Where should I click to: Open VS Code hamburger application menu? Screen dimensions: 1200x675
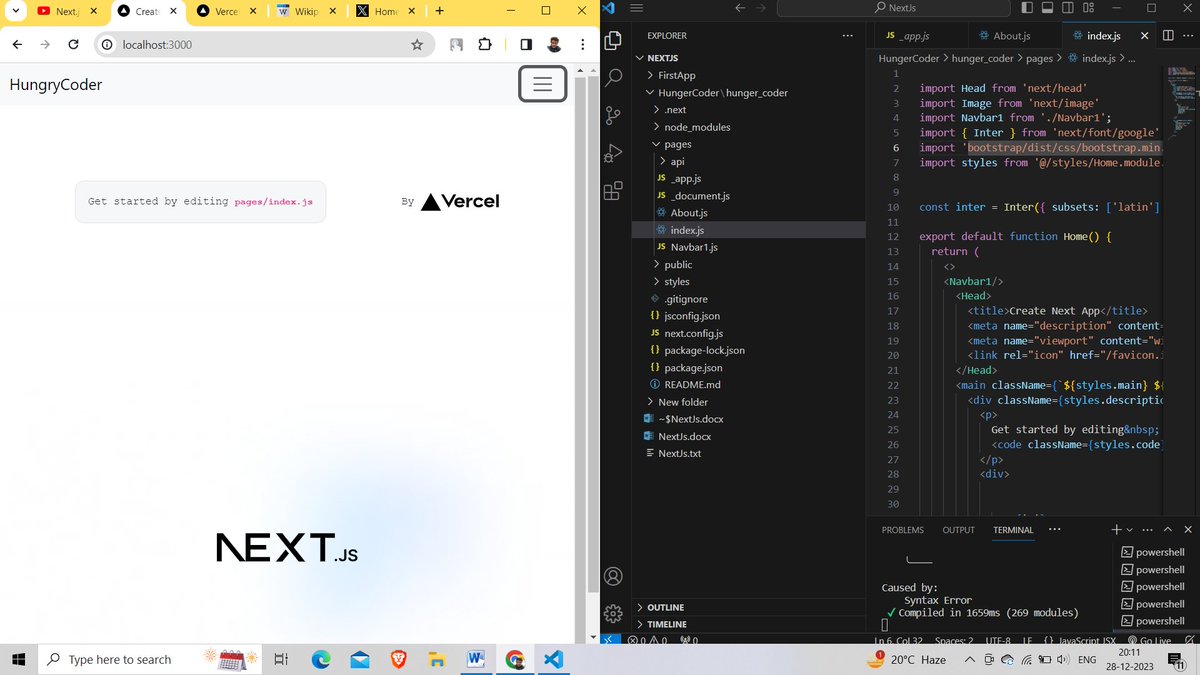[x=636, y=8]
